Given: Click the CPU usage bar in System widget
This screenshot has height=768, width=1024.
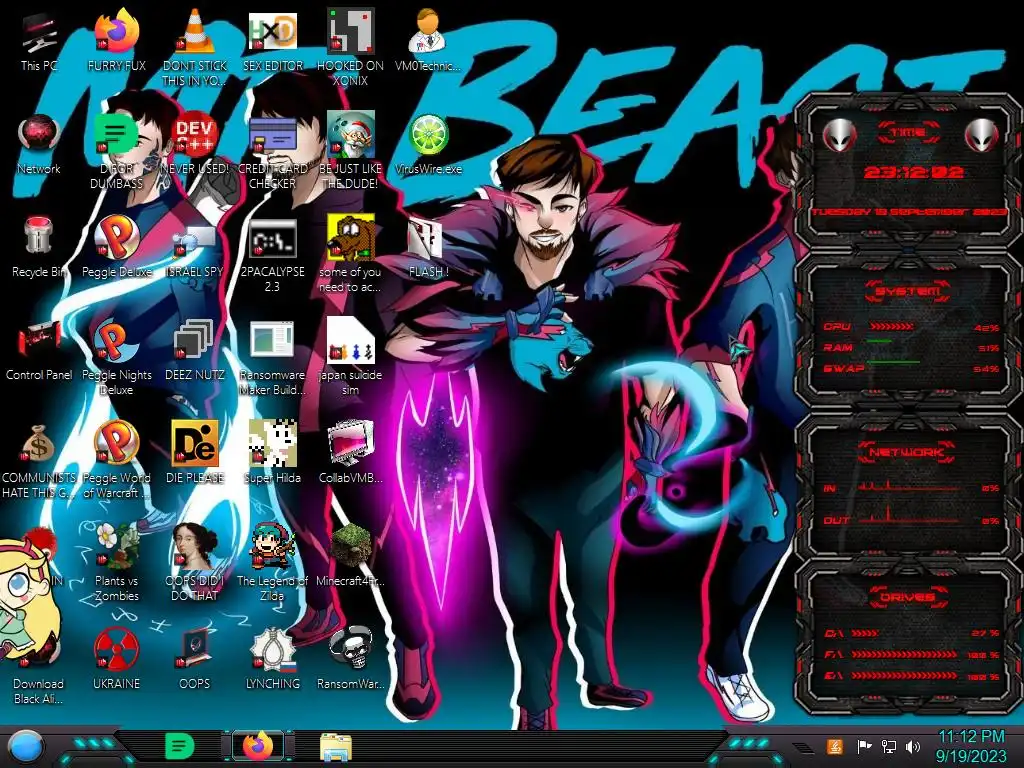Looking at the screenshot, I should [x=892, y=327].
